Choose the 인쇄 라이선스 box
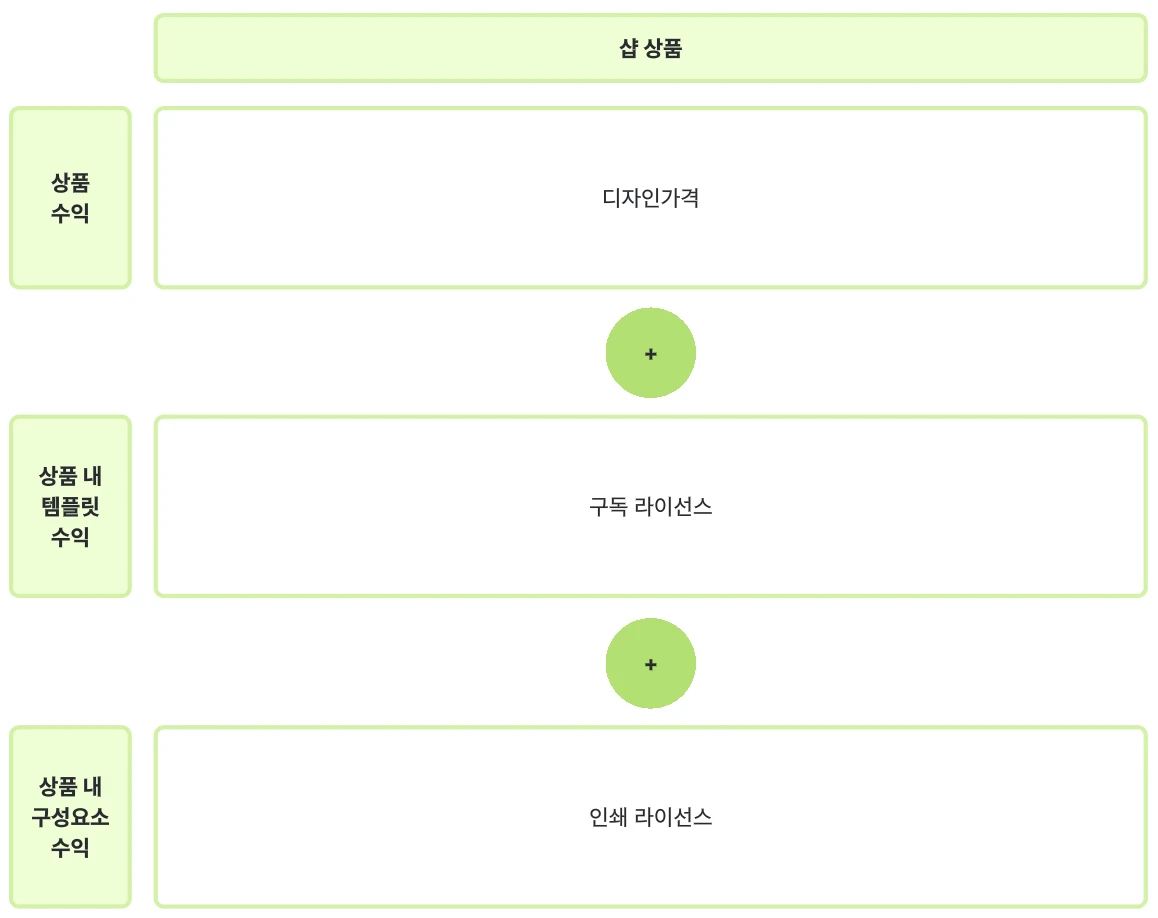Viewport: 1158px width, 918px height. pos(651,817)
